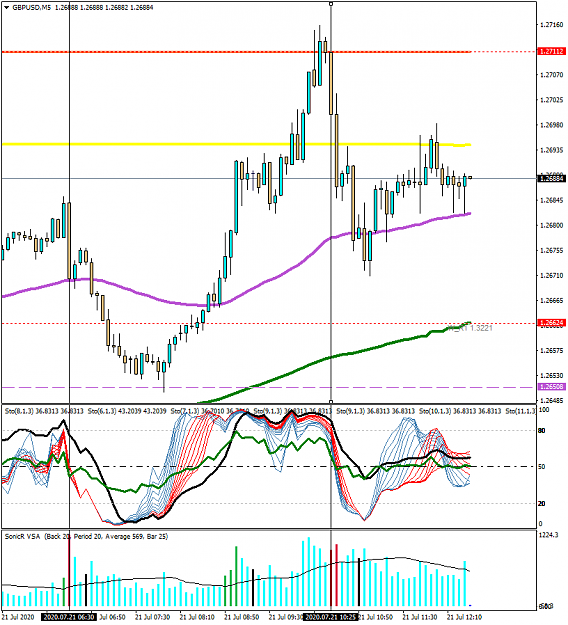Click the Sto(6.1.3) 43.2039 indicator label
The height and width of the screenshot is (625, 568).
(x=127, y=411)
